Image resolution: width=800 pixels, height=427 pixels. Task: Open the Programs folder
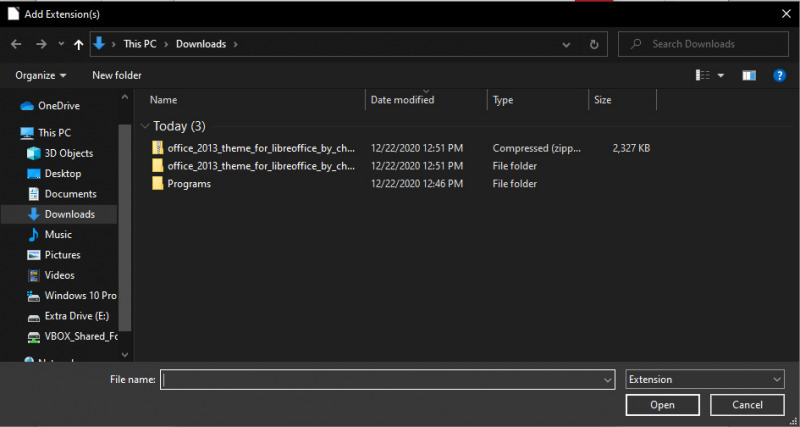(188, 183)
